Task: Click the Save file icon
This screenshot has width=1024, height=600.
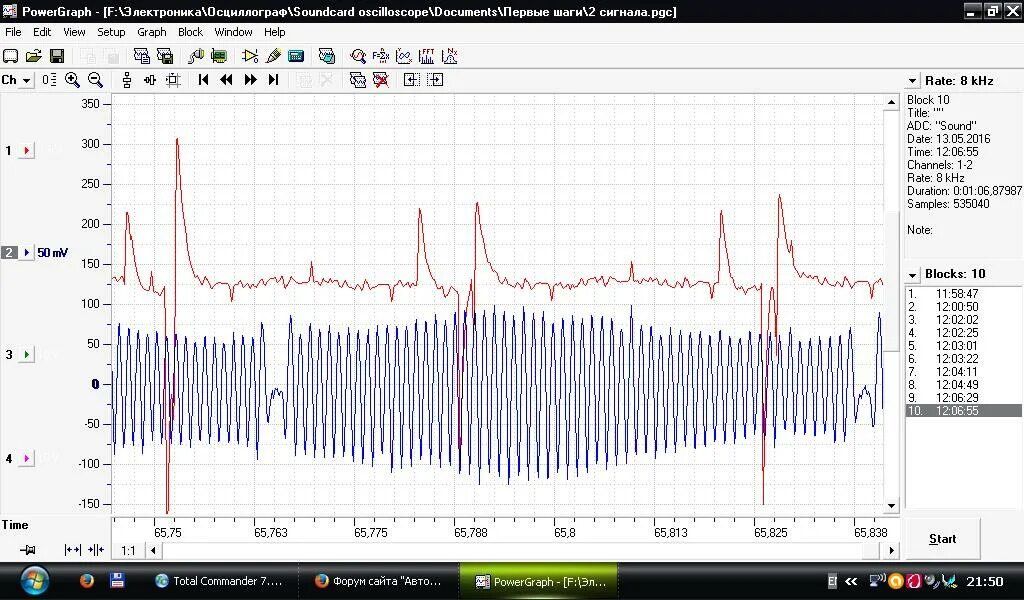Action: [x=58, y=56]
